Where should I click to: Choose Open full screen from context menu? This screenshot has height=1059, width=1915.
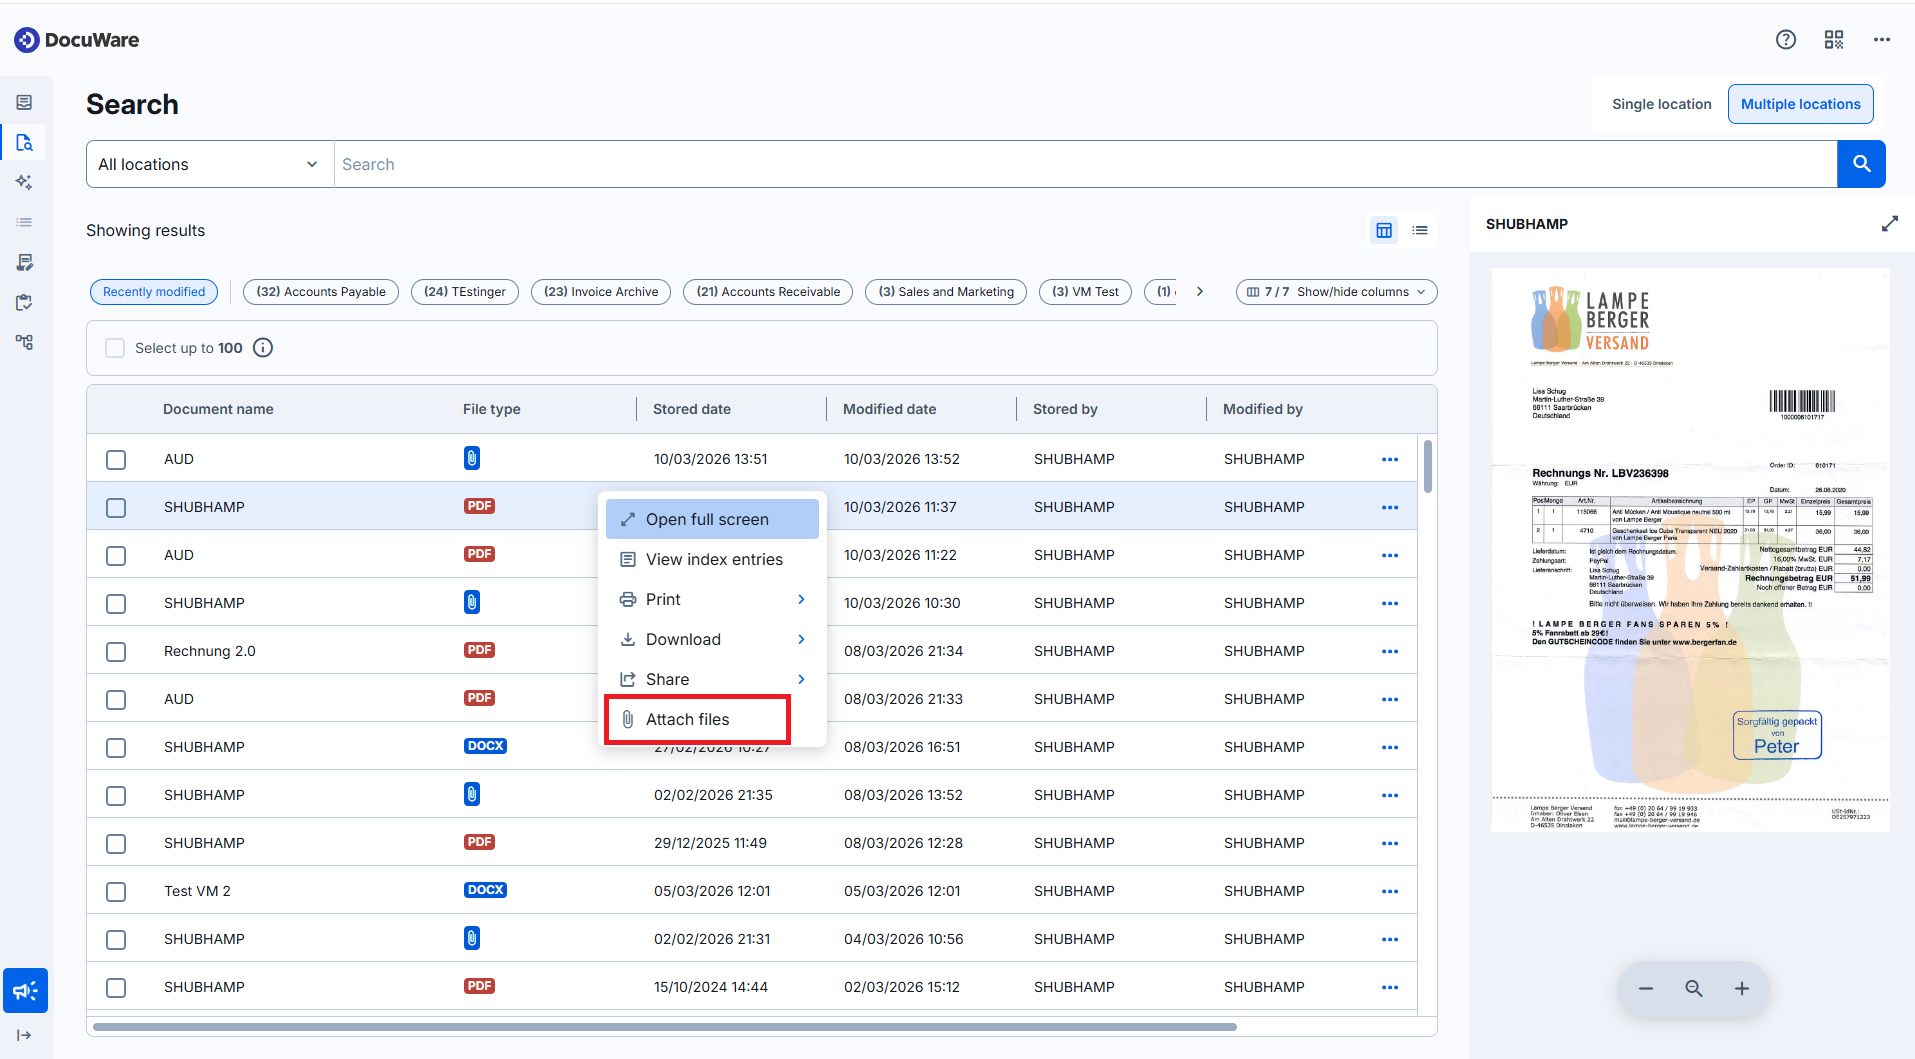click(x=712, y=519)
